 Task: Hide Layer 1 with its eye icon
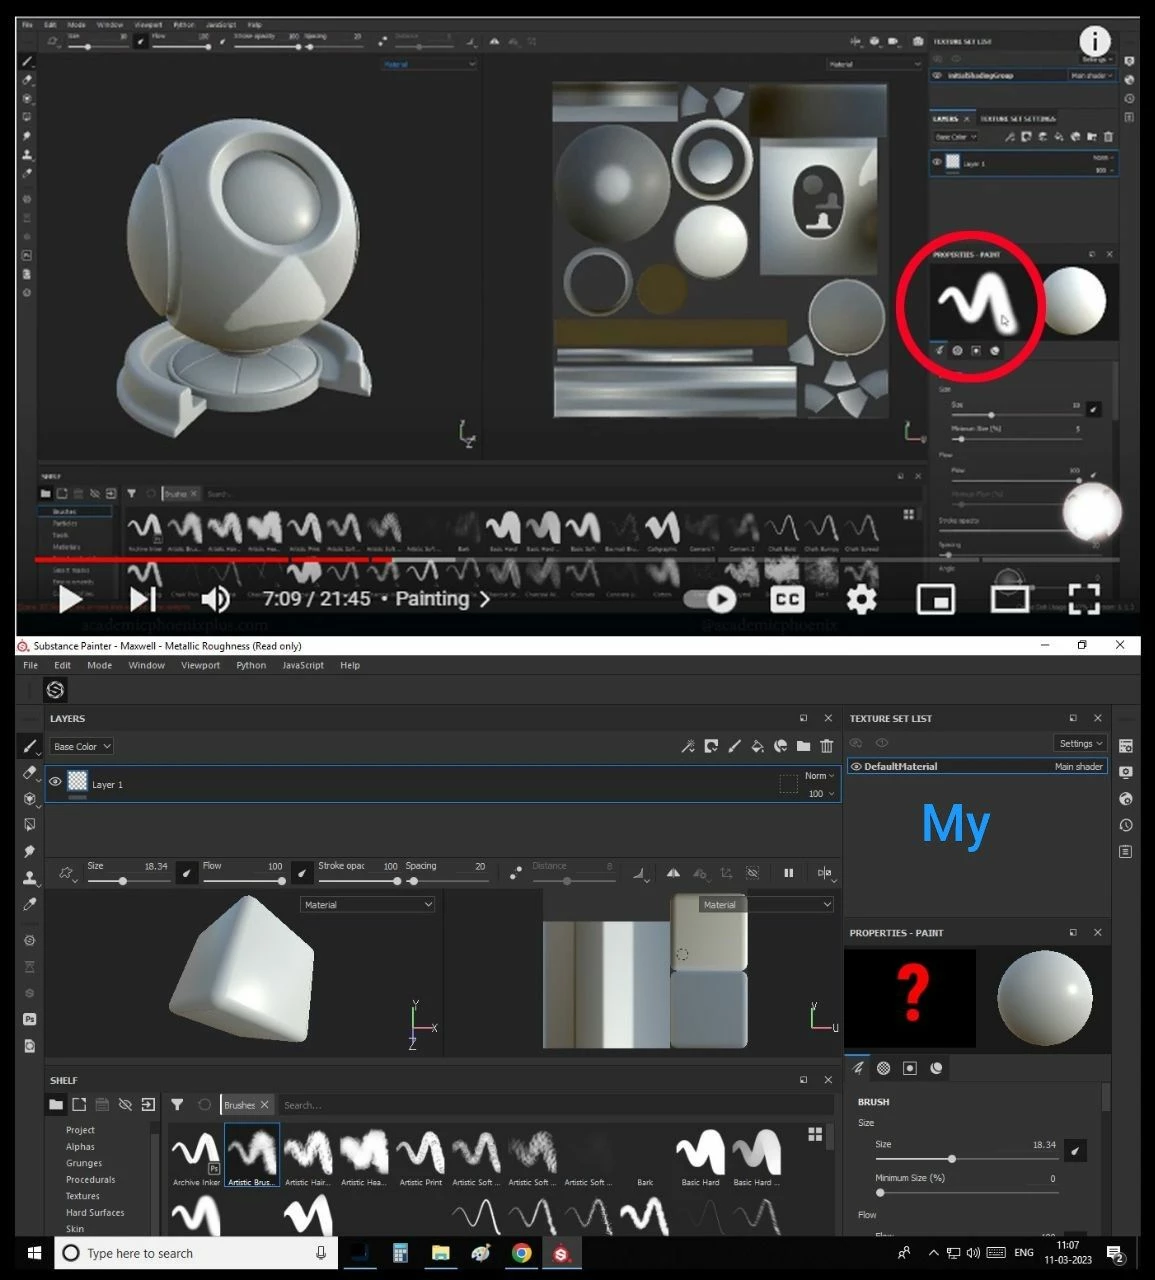tap(55, 782)
